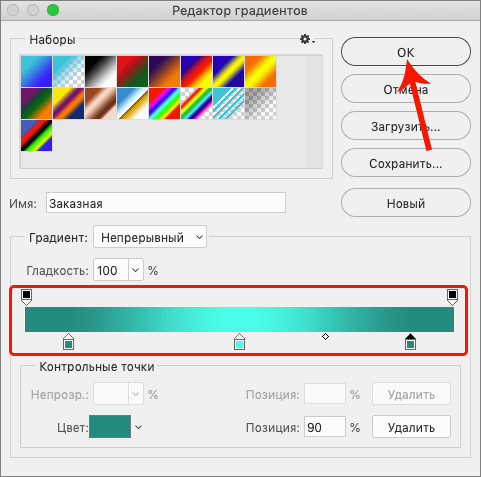Click the midpoint diamond below gradient bar

[x=325, y=337]
